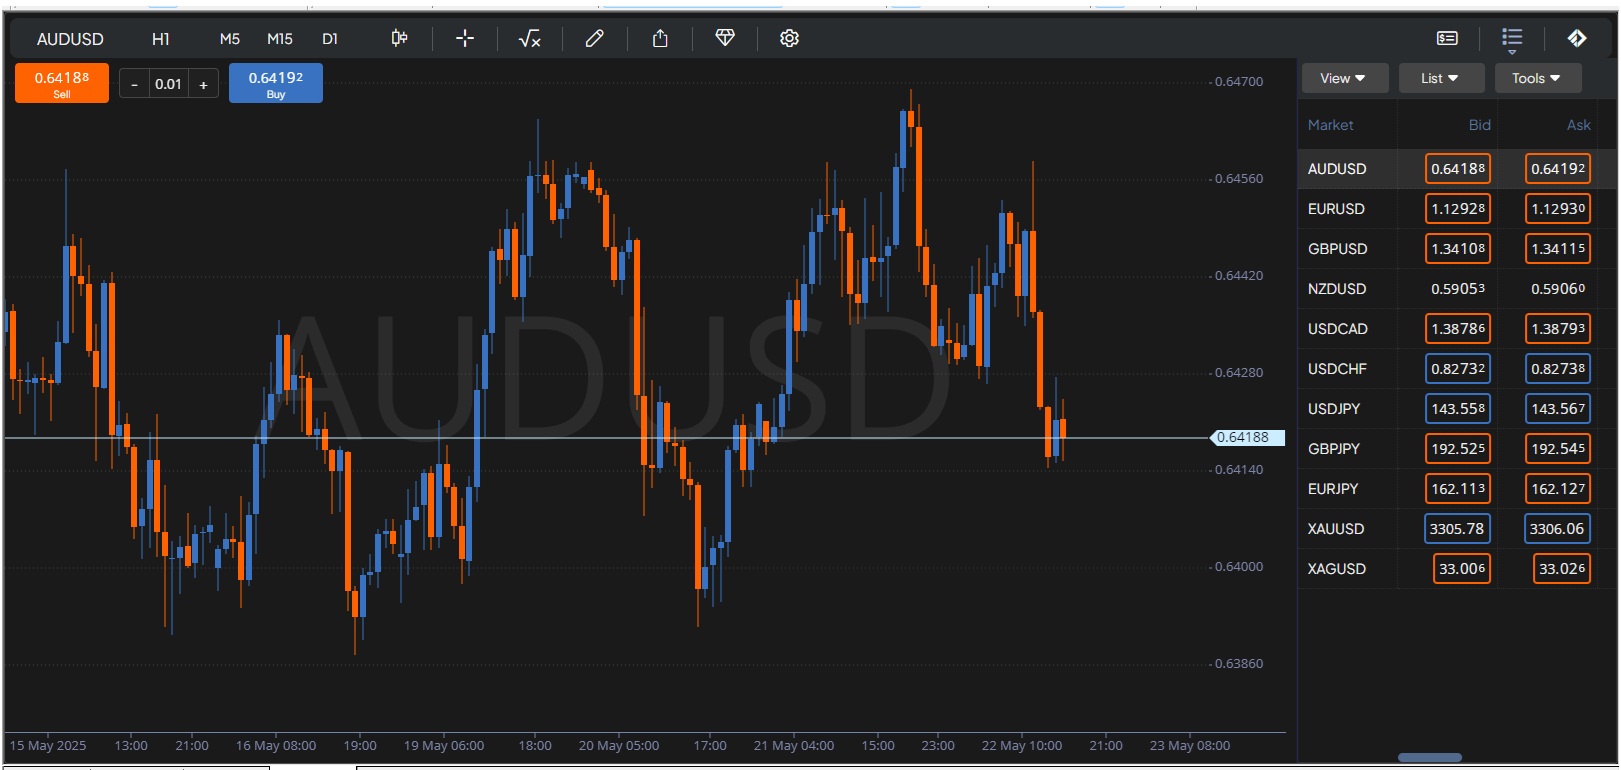Switch to the D1 timeframe
Screen dimensions: 1621x770
(330, 39)
